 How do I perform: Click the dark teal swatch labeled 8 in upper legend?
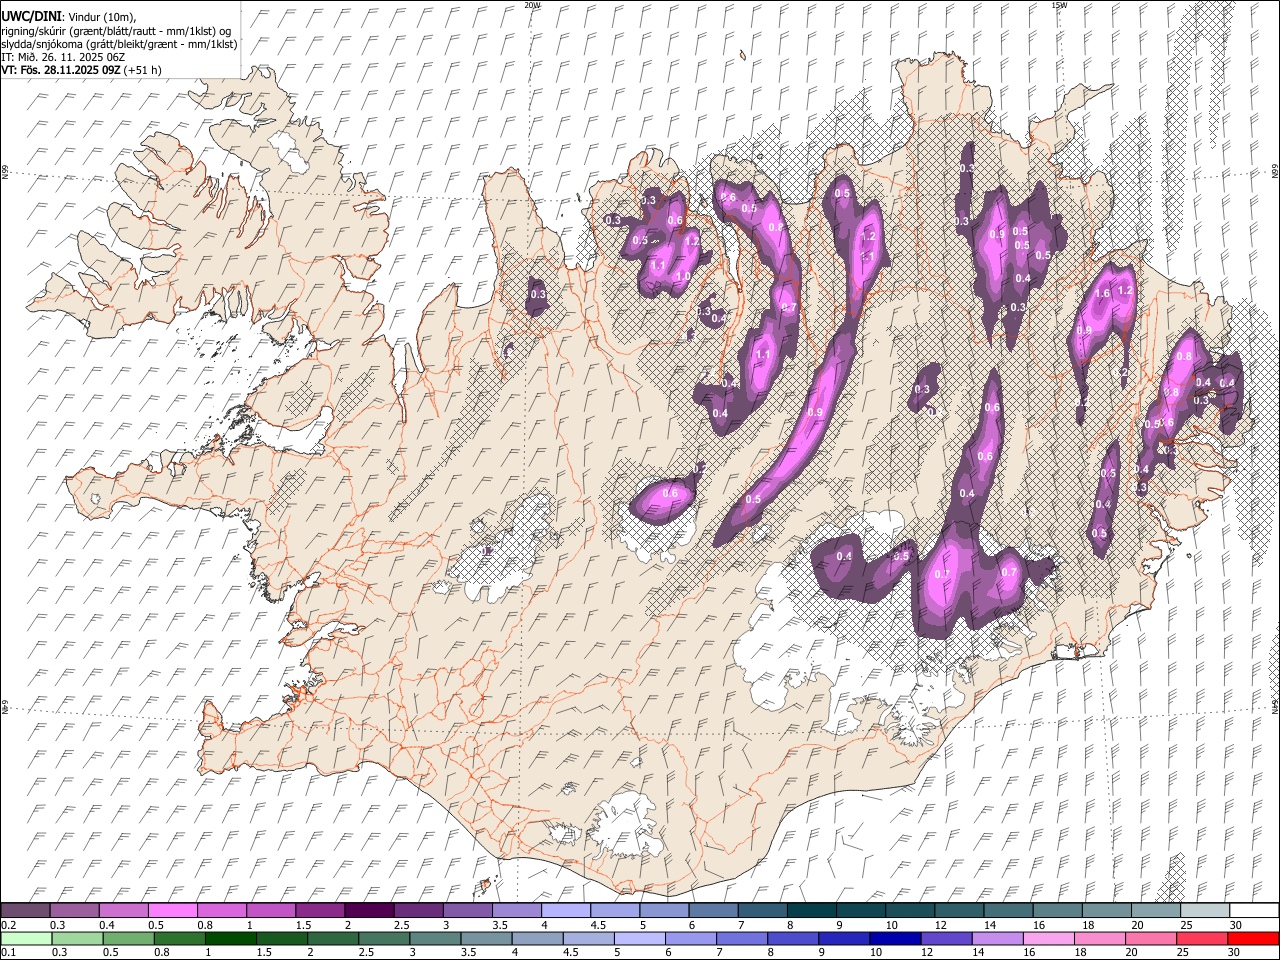(x=811, y=910)
